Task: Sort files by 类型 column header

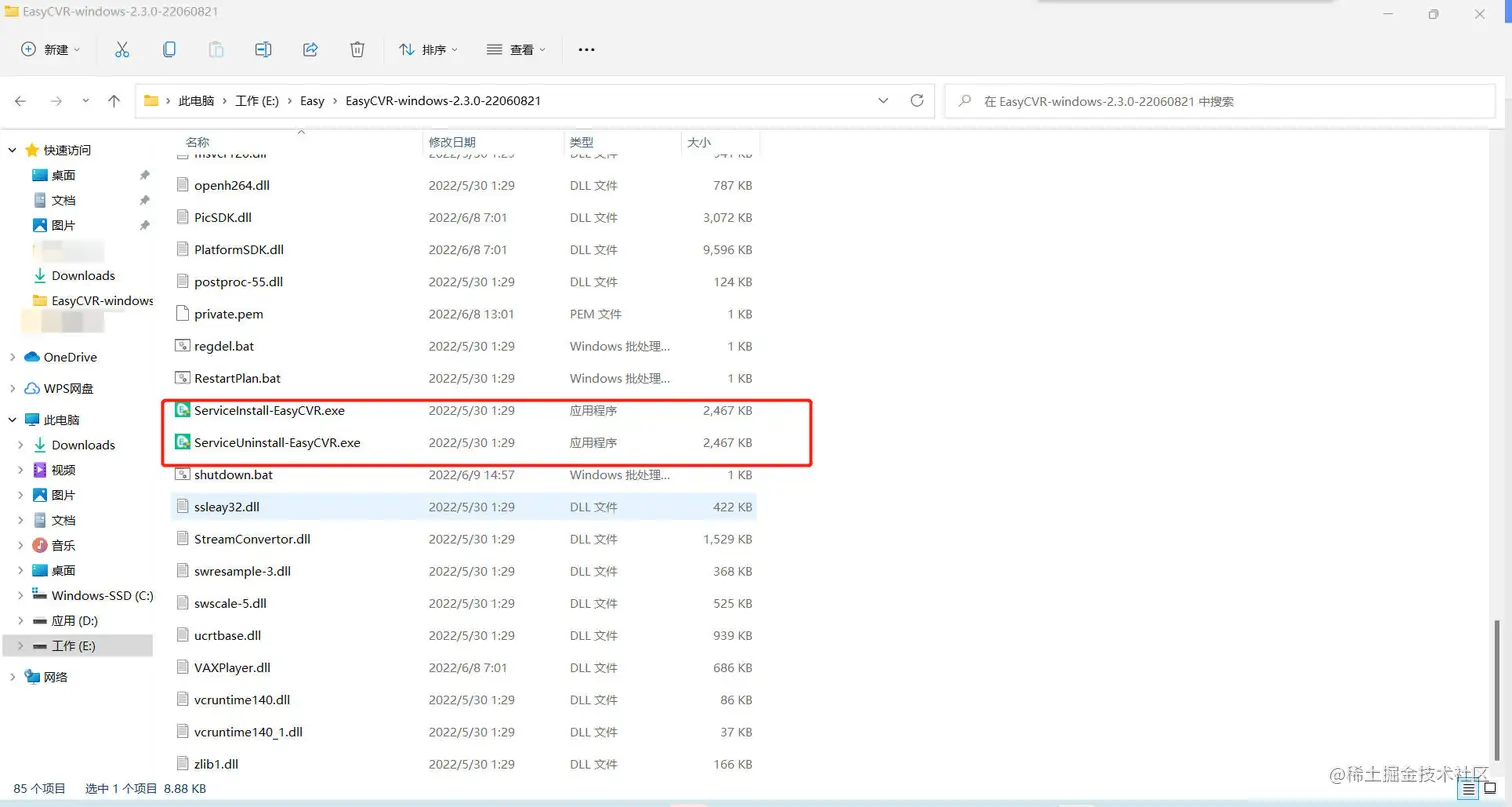Action: pyautogui.click(x=581, y=143)
